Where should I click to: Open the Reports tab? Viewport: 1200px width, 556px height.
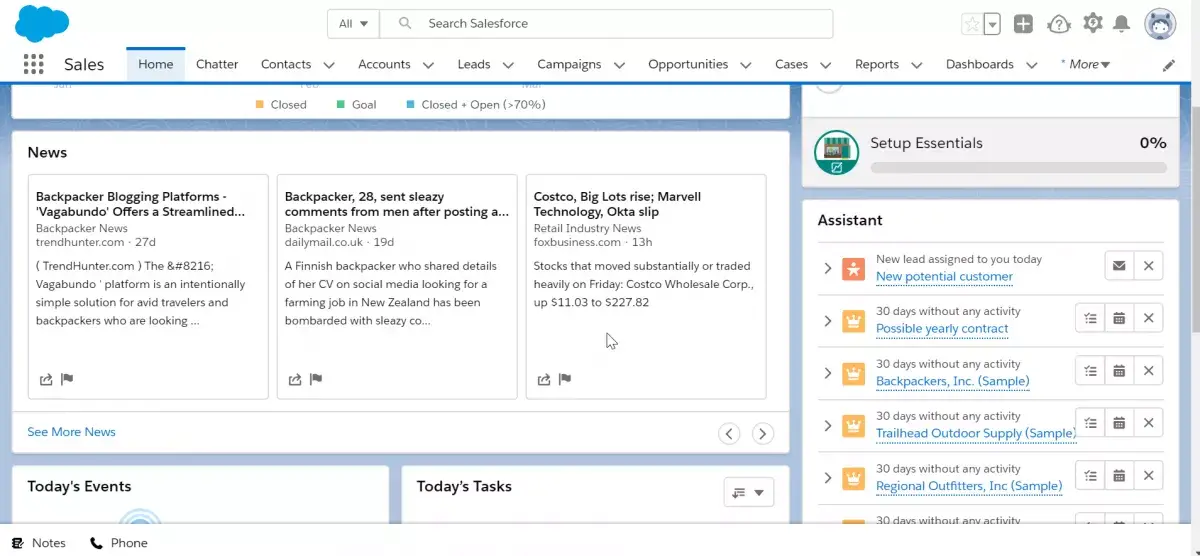pos(877,64)
